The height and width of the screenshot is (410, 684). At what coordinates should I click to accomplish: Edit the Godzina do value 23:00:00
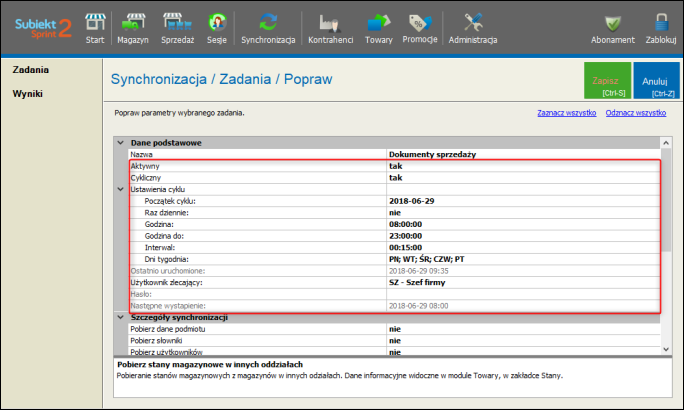(x=523, y=236)
